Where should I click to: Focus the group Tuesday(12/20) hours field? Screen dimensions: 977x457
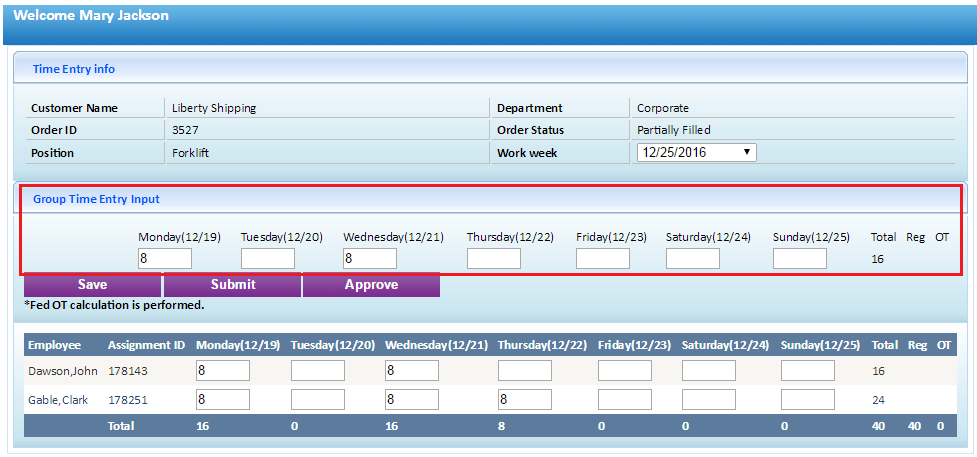pyautogui.click(x=268, y=258)
